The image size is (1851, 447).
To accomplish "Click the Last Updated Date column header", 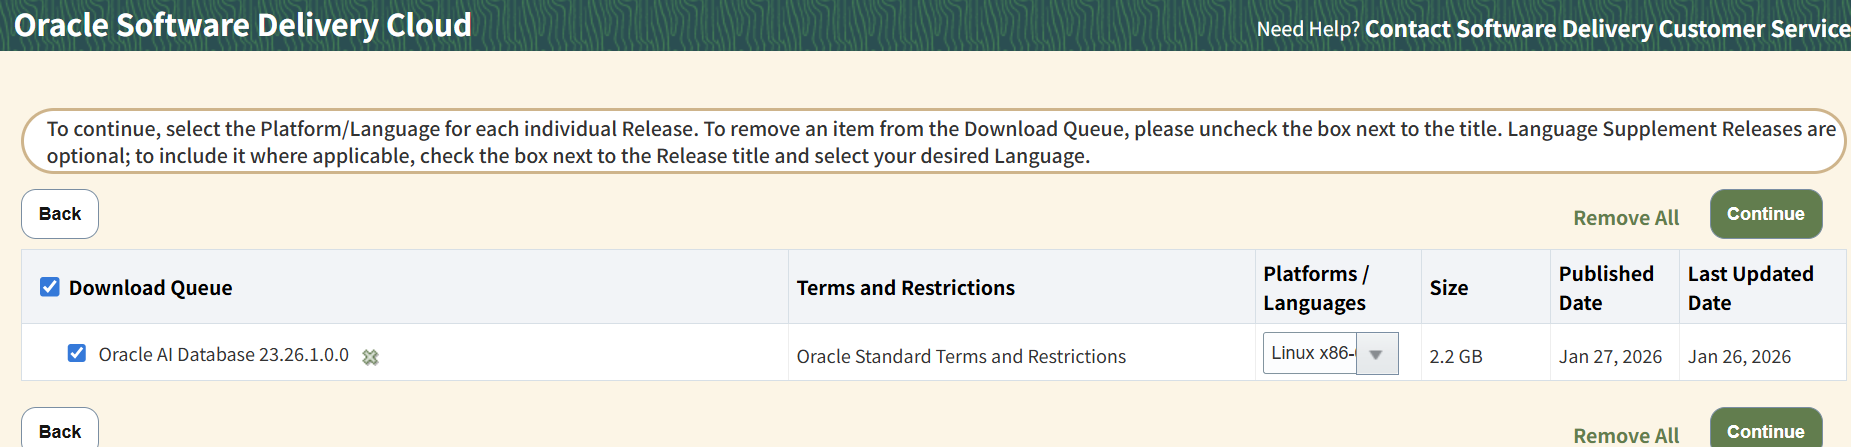I will click(1751, 288).
